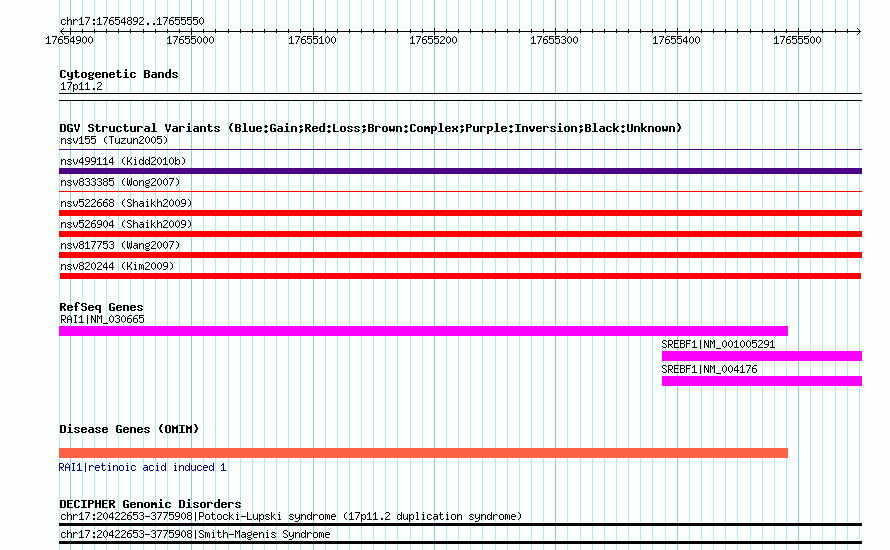The image size is (890, 550).
Task: Click ruler tick label 17655200
Action: pos(433,40)
